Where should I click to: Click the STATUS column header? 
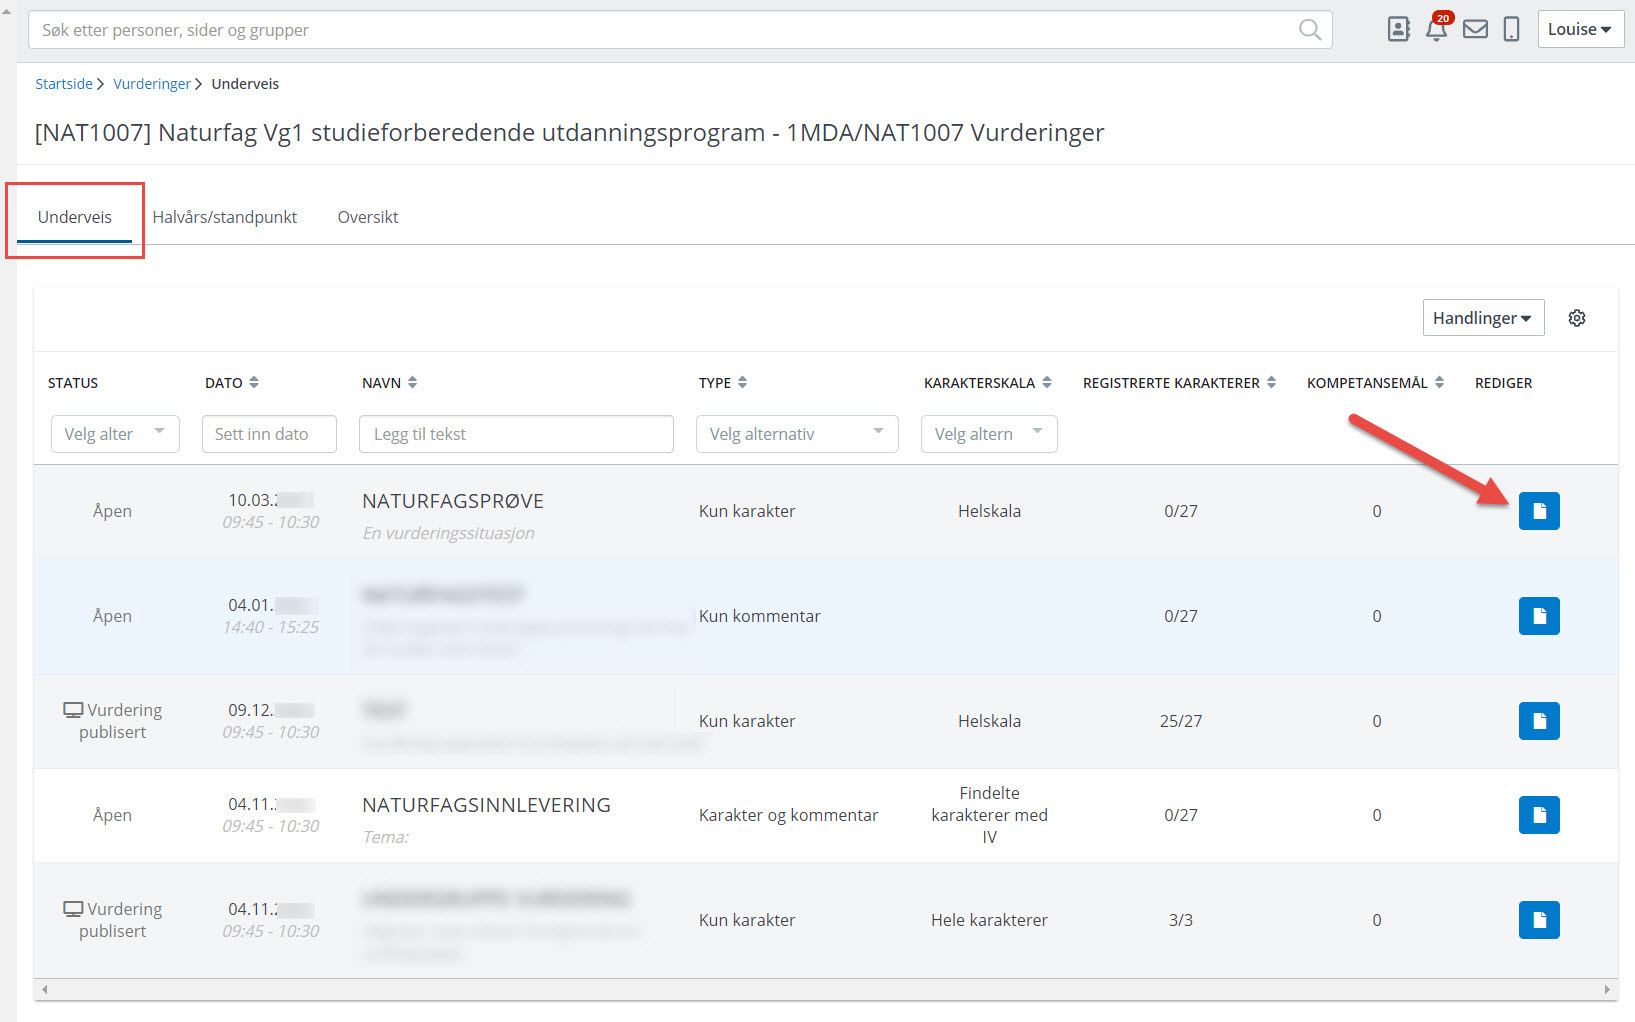73,383
